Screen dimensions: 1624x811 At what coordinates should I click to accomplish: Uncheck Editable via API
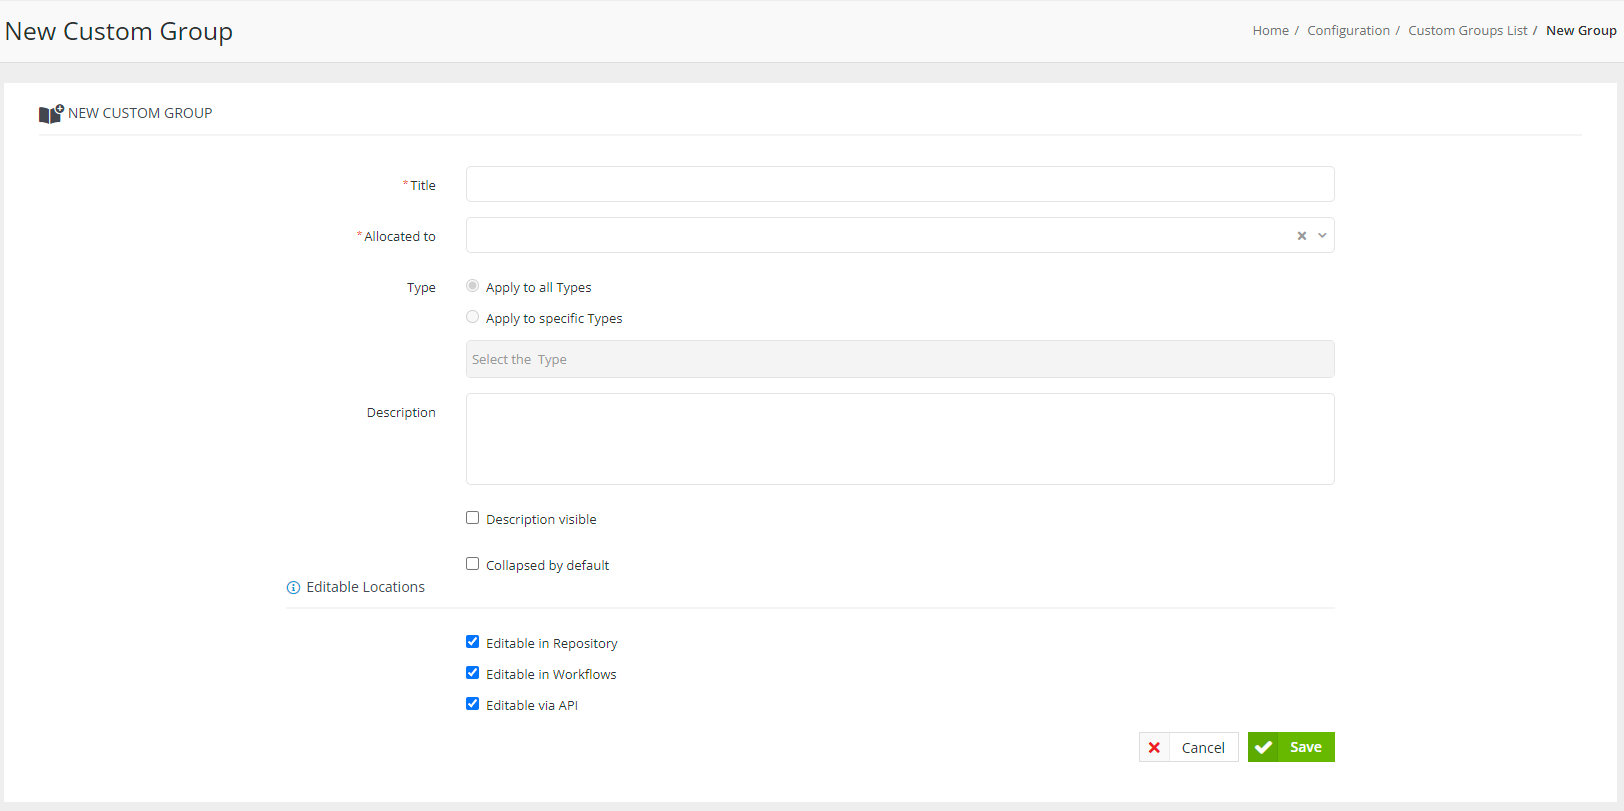(473, 704)
